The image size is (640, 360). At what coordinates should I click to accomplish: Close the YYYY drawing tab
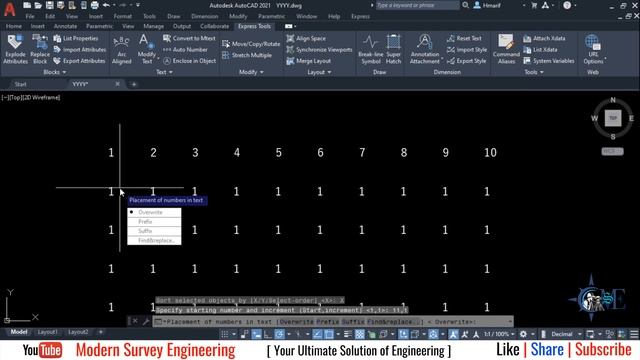[x=118, y=84]
